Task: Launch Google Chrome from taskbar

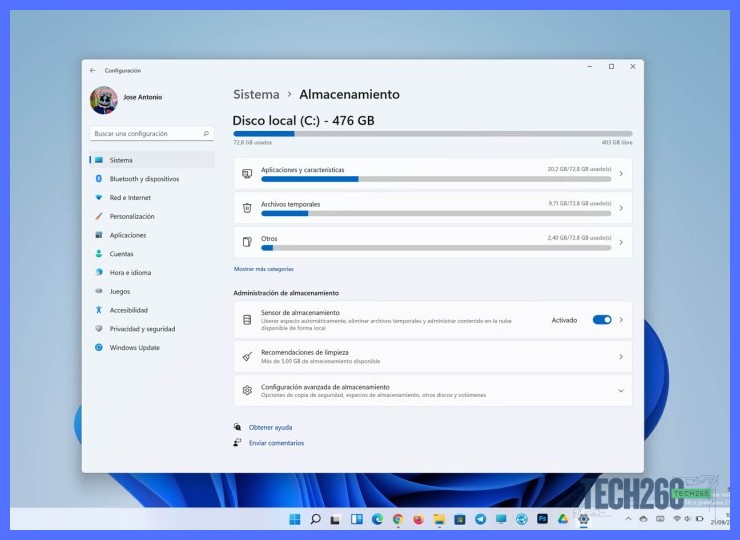Action: click(398, 519)
